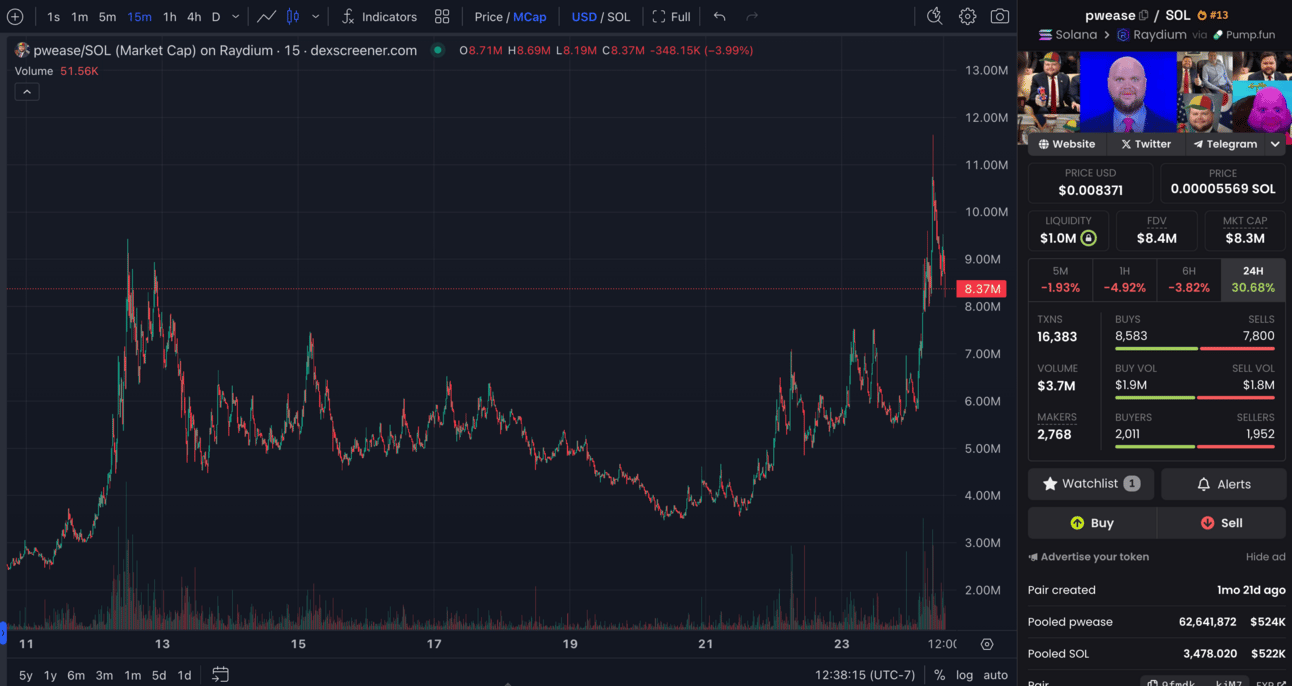Open the token Website link

click(x=1067, y=144)
